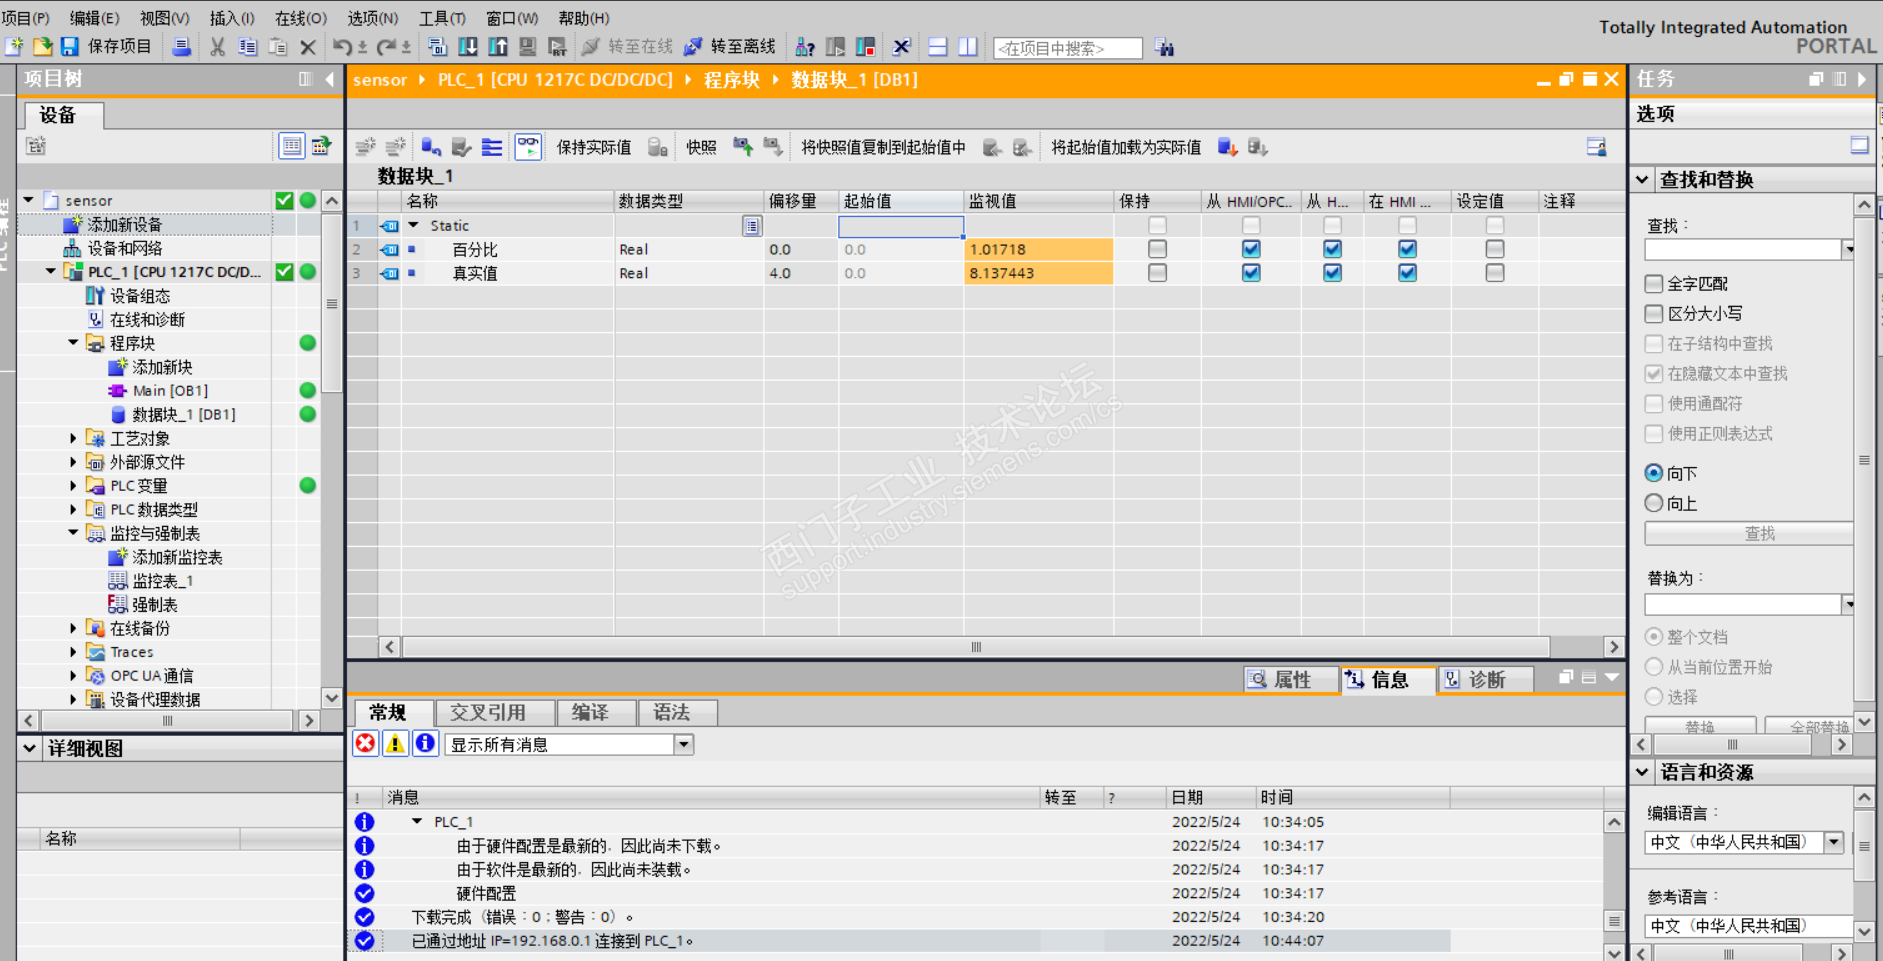Click the open project folder icon
The height and width of the screenshot is (961, 1883).
pos(42,46)
